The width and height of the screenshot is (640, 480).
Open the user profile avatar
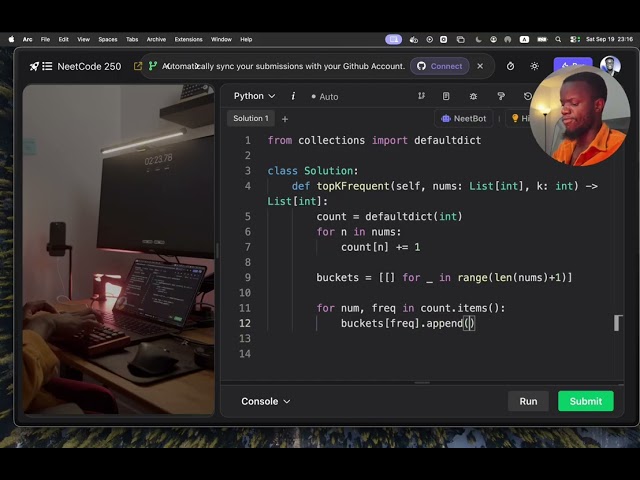tap(610, 65)
